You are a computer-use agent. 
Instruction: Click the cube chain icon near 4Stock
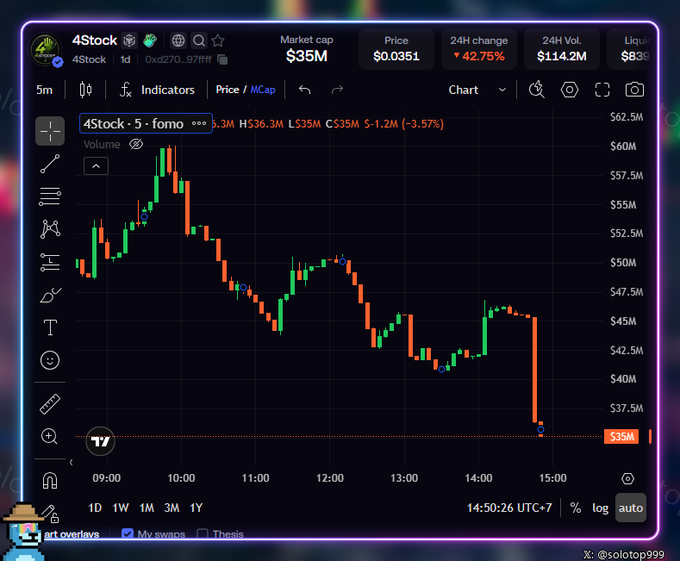coord(129,41)
